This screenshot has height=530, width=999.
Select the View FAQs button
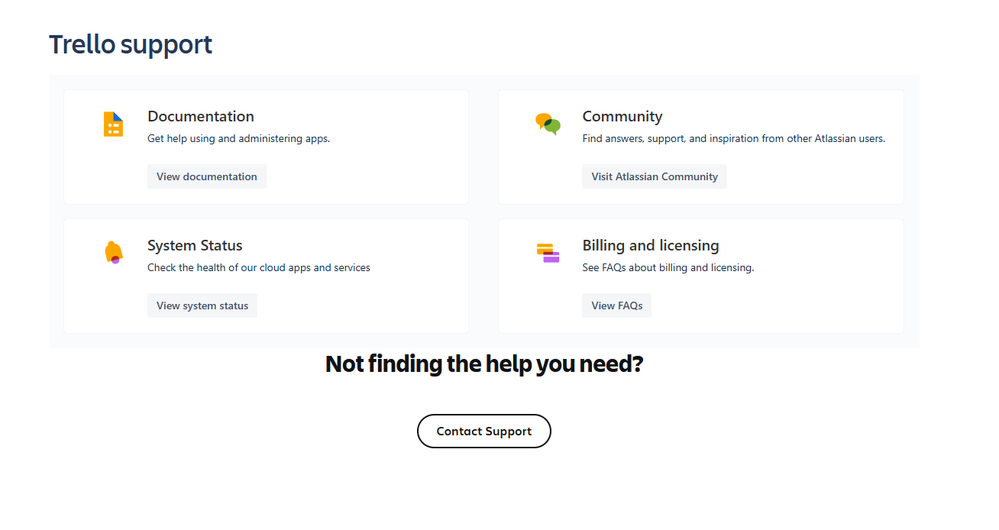(x=617, y=306)
